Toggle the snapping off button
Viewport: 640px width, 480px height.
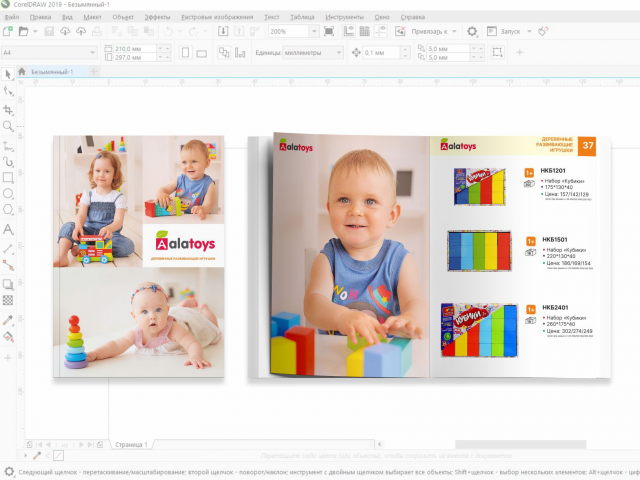pos(400,31)
